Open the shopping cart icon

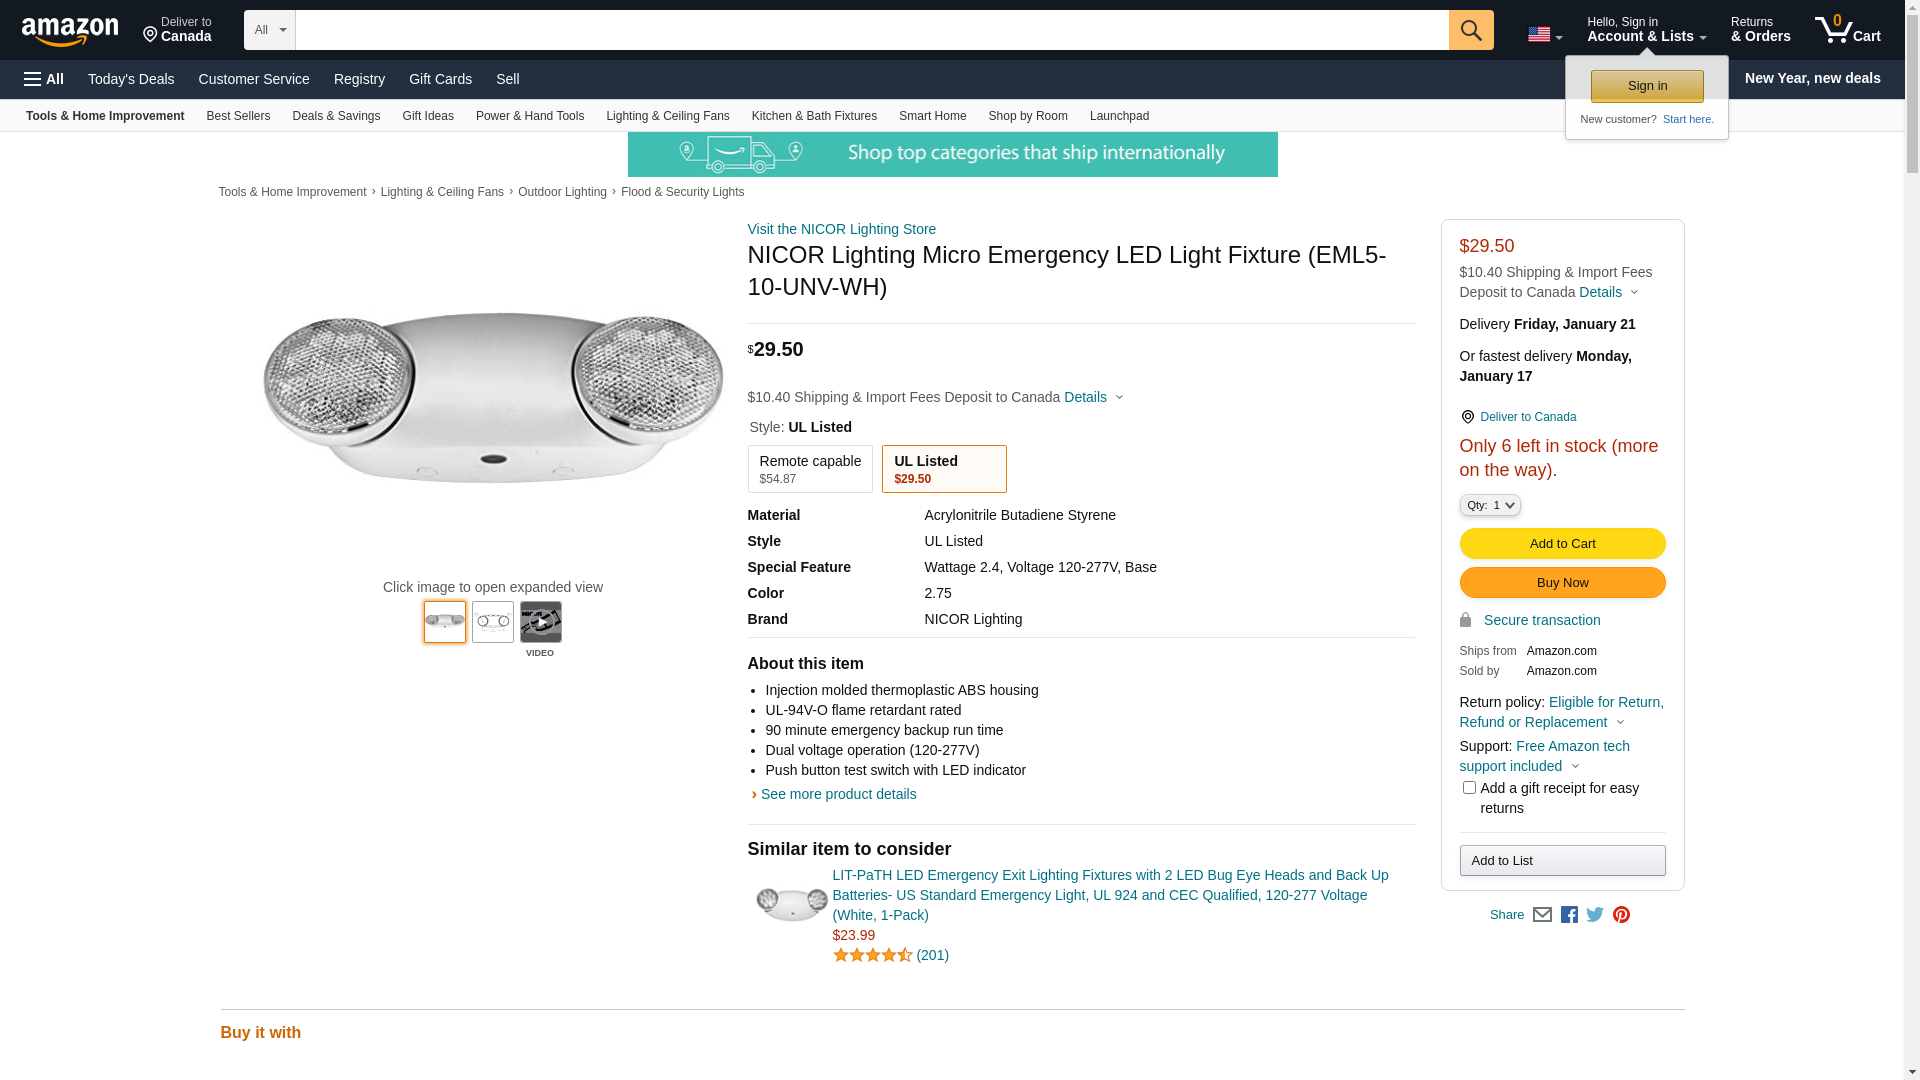pos(1847,30)
